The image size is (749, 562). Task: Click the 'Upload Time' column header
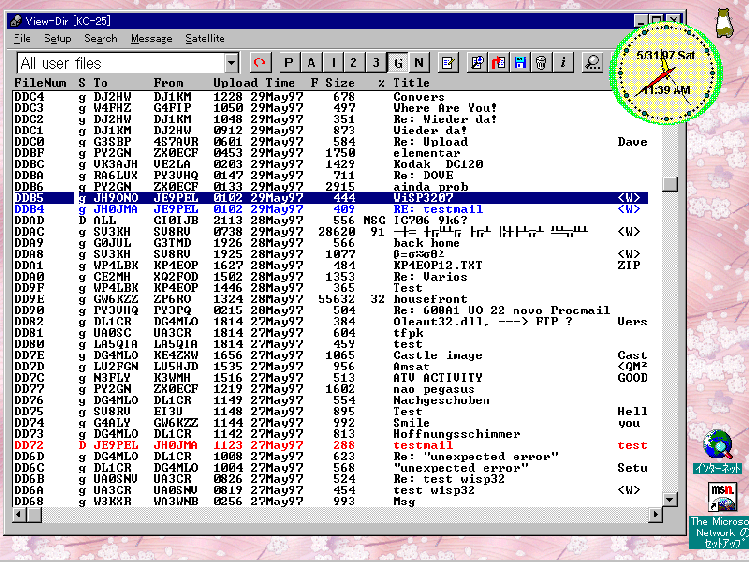pyautogui.click(x=254, y=82)
